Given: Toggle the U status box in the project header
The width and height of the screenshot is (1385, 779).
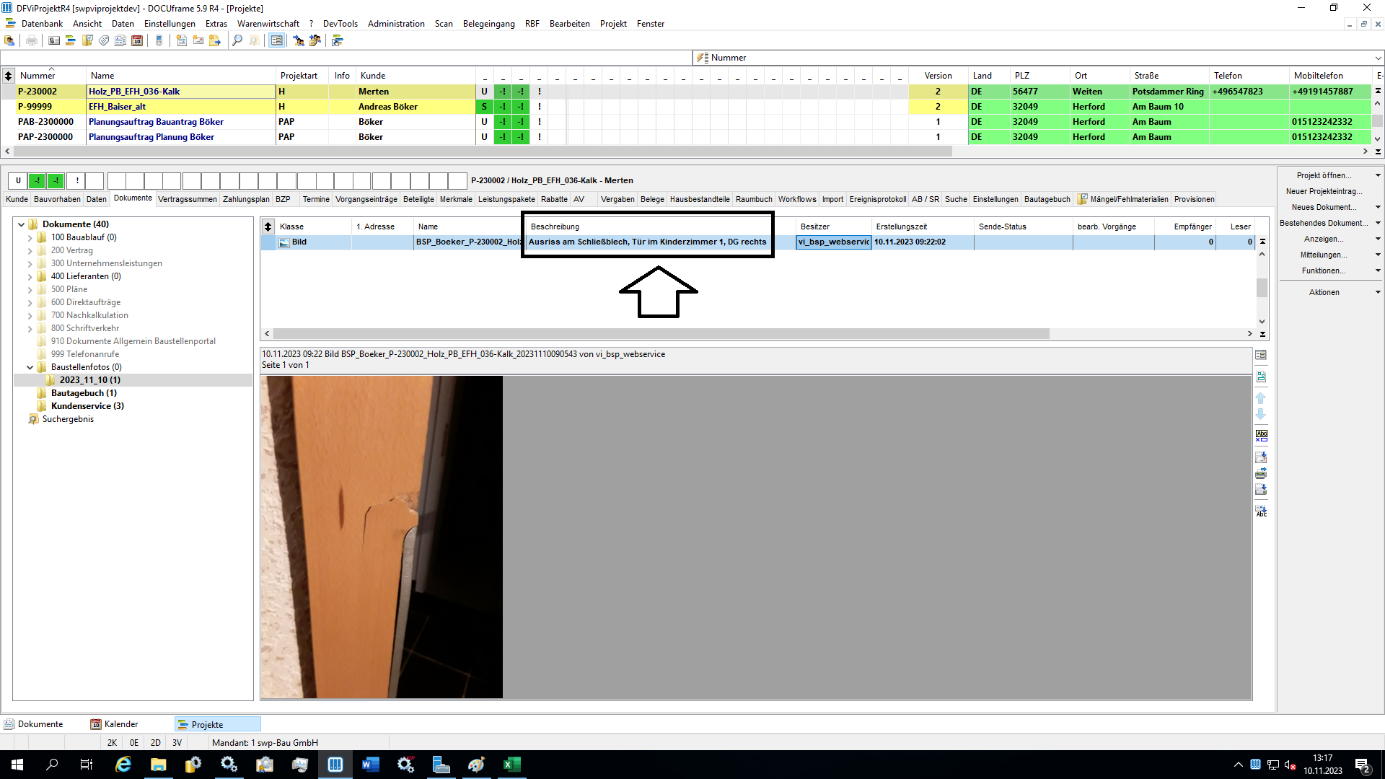Looking at the screenshot, I should pyautogui.click(x=17, y=181).
